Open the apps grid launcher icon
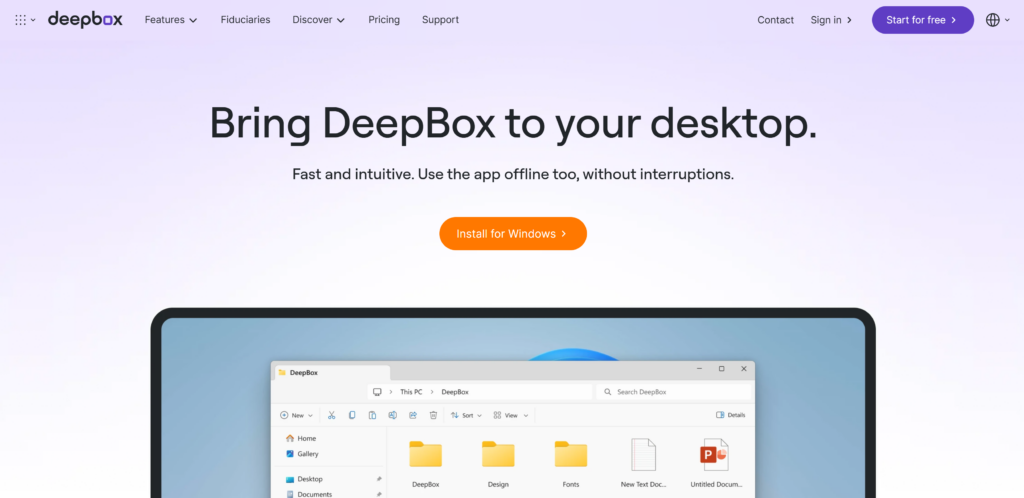1024x498 pixels. point(25,20)
